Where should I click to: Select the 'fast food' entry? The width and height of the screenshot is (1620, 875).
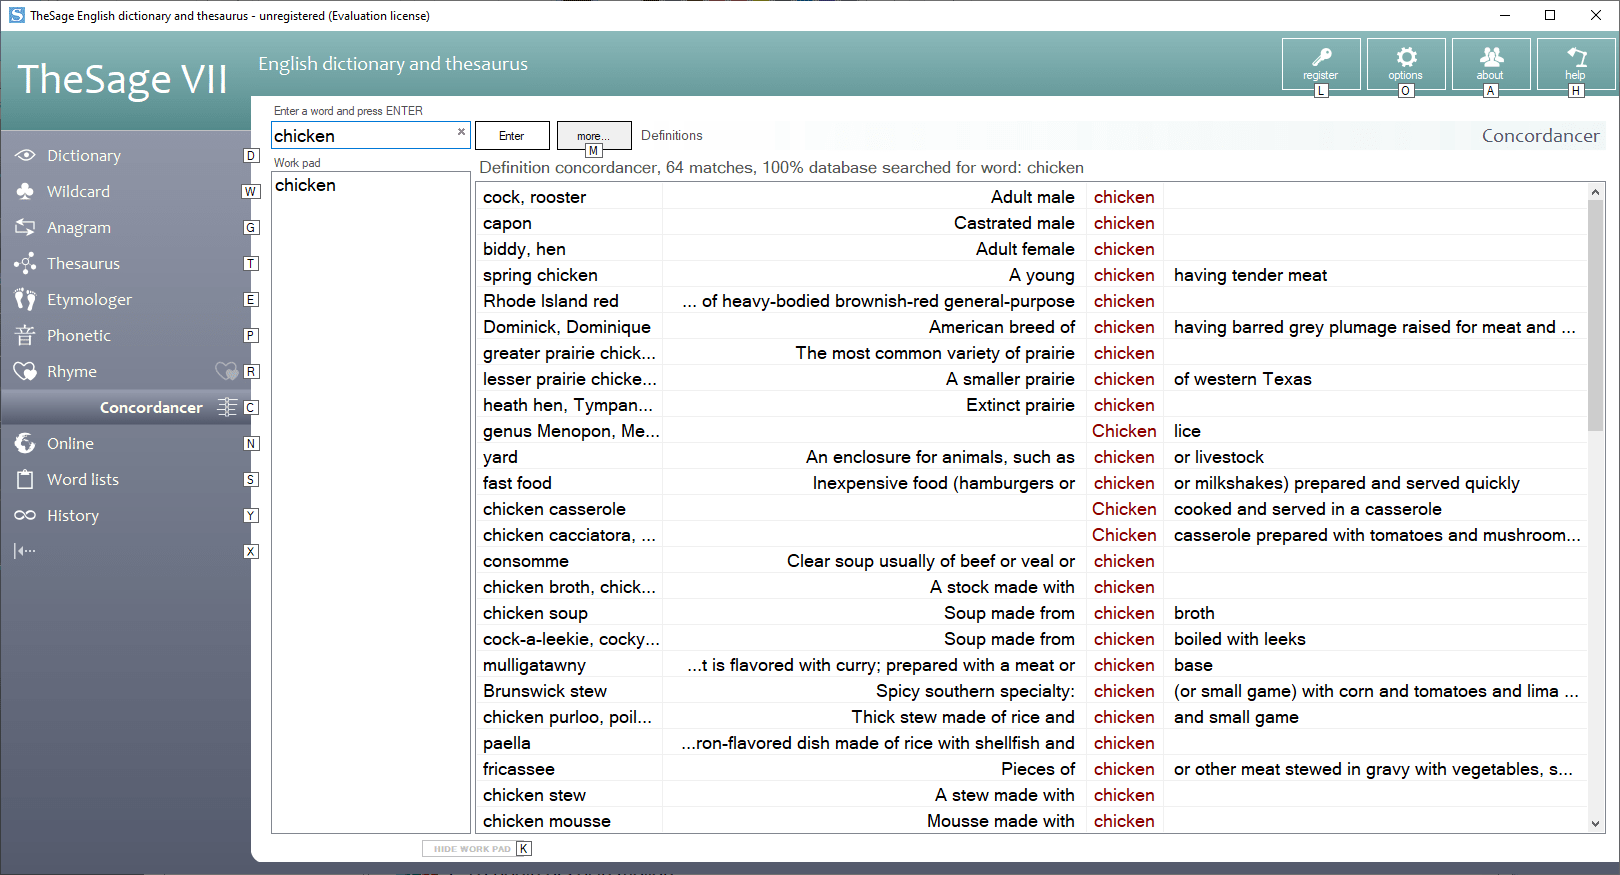[518, 483]
